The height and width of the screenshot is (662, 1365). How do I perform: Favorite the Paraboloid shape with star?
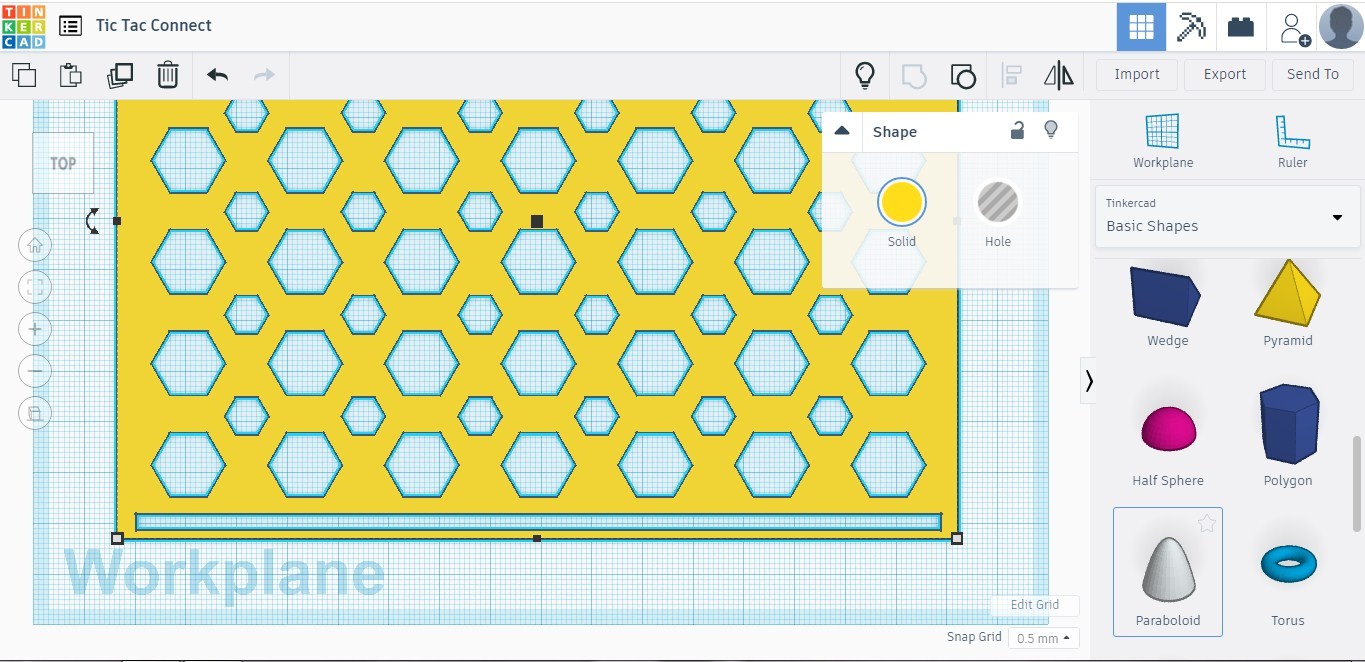coord(1207,523)
